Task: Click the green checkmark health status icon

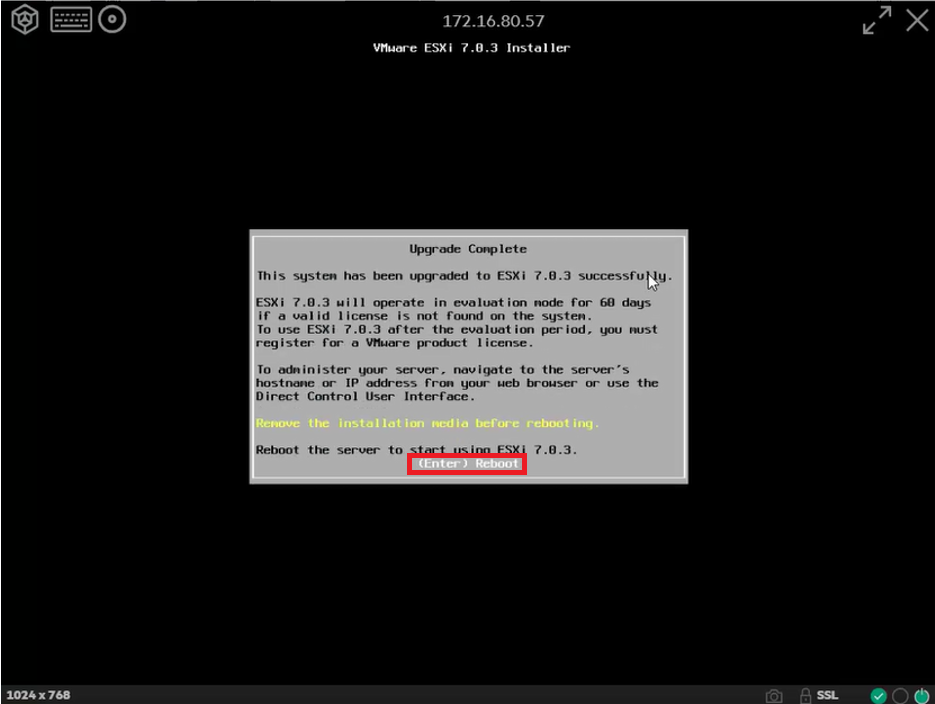Action: tap(878, 696)
